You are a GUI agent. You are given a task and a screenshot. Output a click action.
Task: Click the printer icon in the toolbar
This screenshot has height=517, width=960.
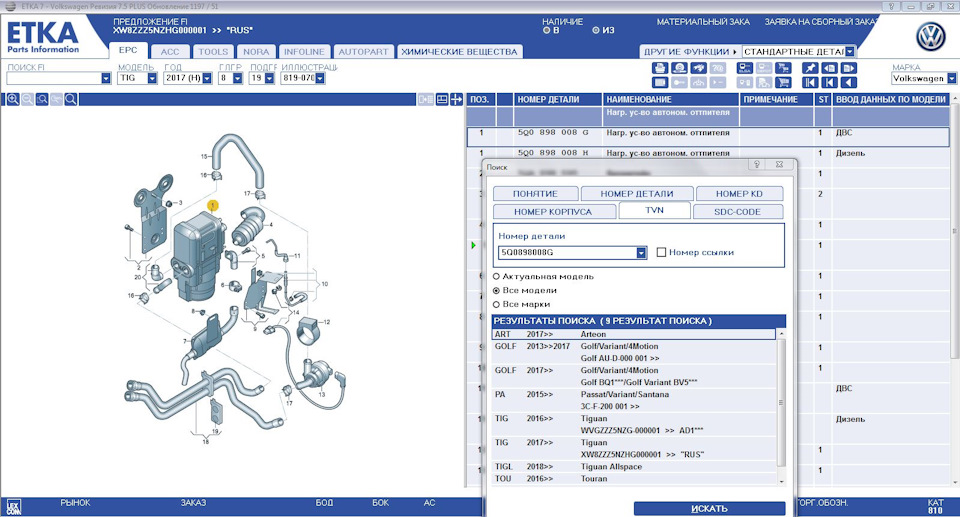[x=660, y=68]
